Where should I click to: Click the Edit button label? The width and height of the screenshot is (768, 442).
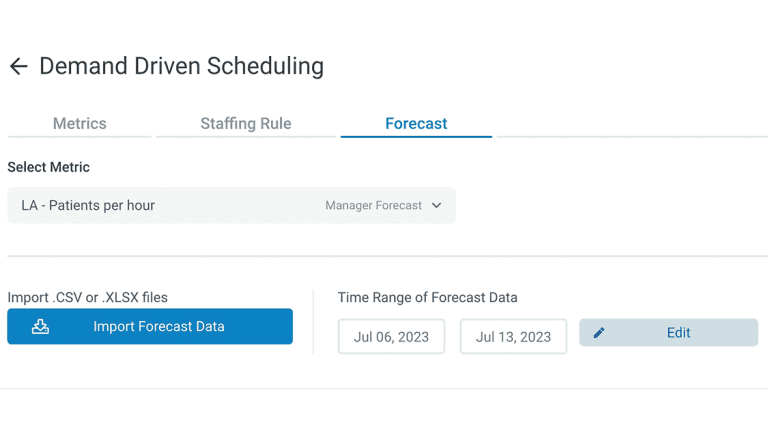point(678,333)
